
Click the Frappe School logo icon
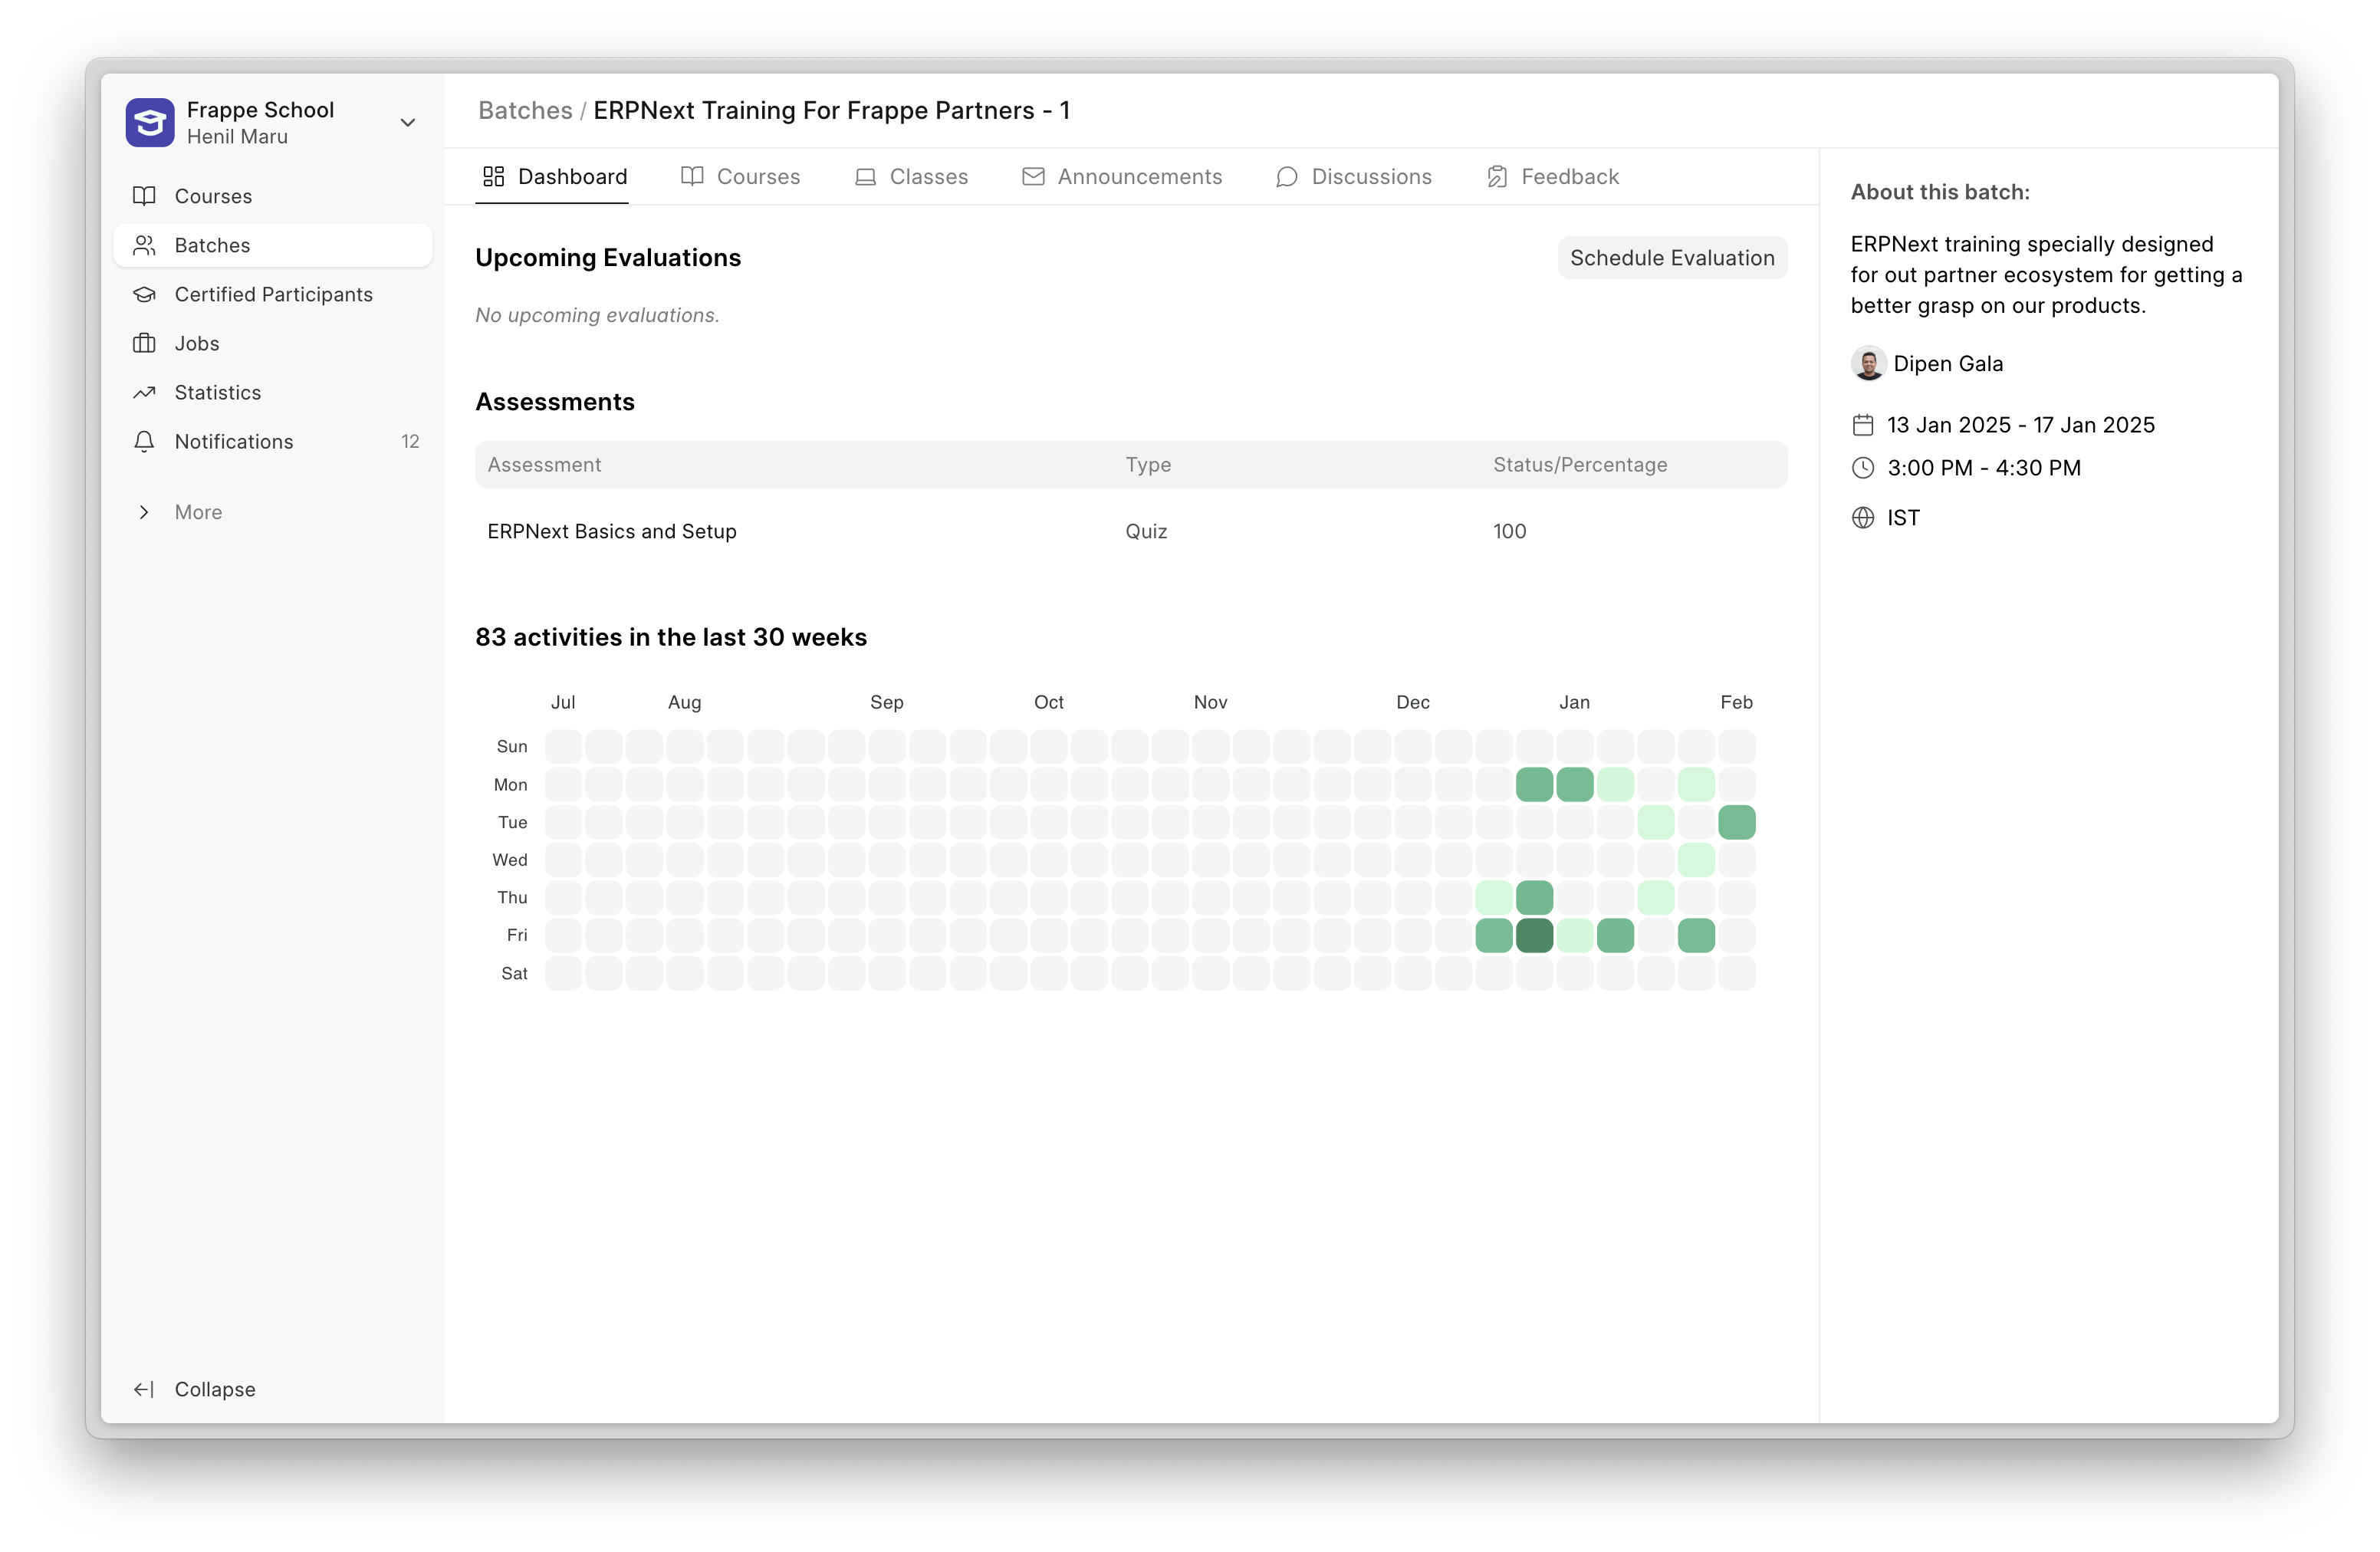pos(150,122)
